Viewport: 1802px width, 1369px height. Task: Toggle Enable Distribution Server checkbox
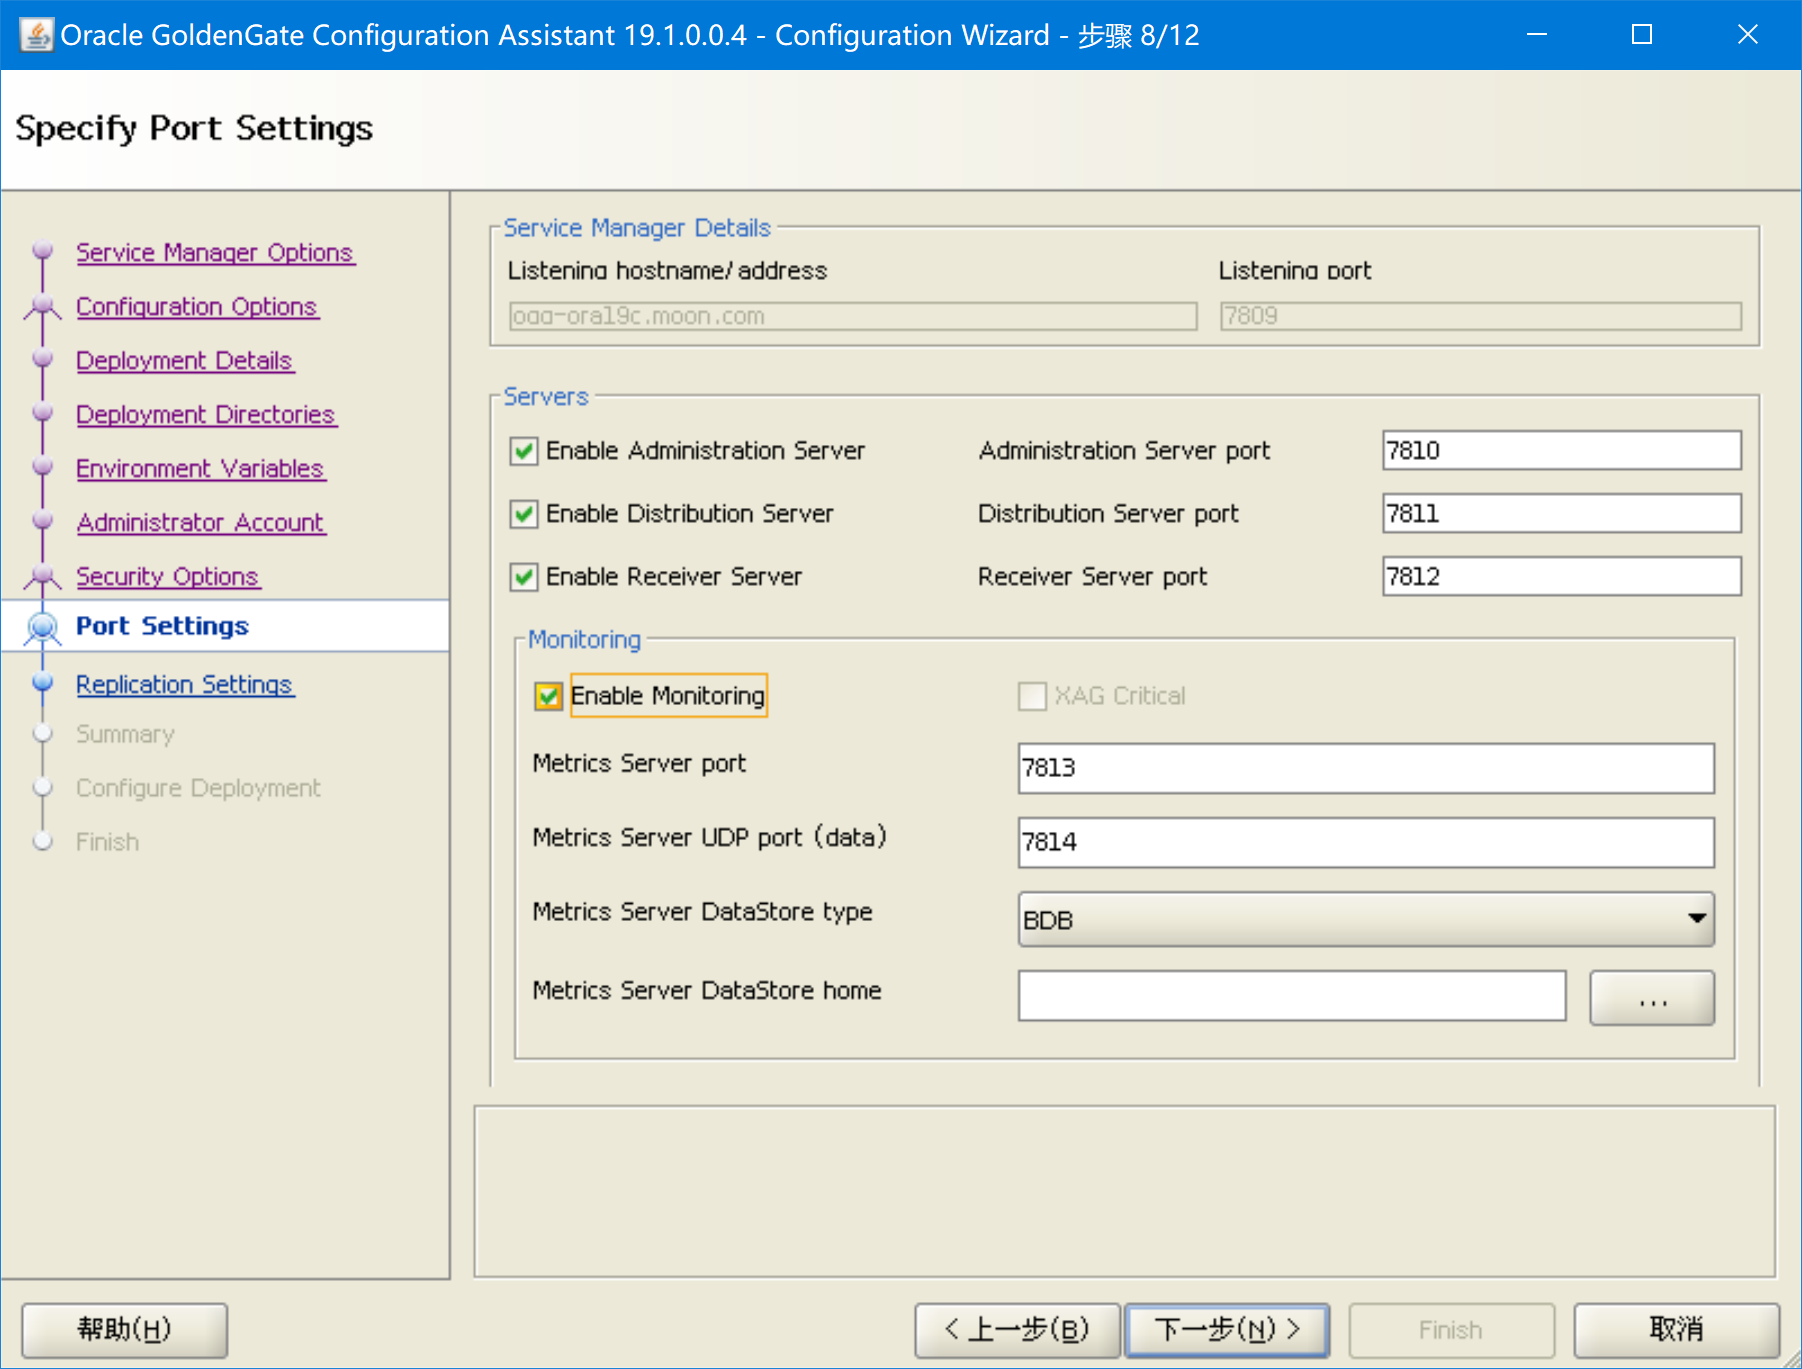(x=524, y=514)
